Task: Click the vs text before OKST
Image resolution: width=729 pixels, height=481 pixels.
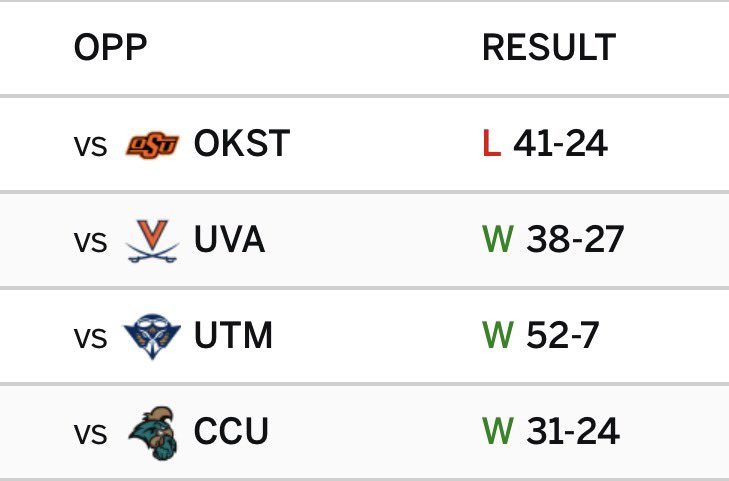Action: [90, 147]
